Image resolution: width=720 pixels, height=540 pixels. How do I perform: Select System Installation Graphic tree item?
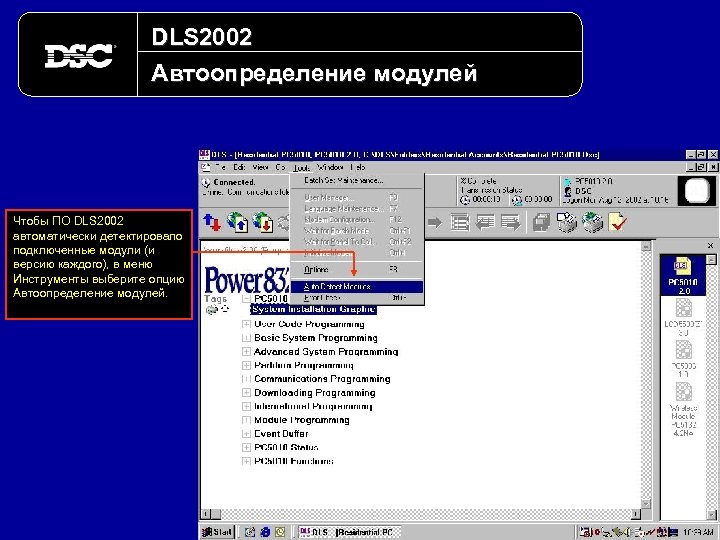(314, 309)
